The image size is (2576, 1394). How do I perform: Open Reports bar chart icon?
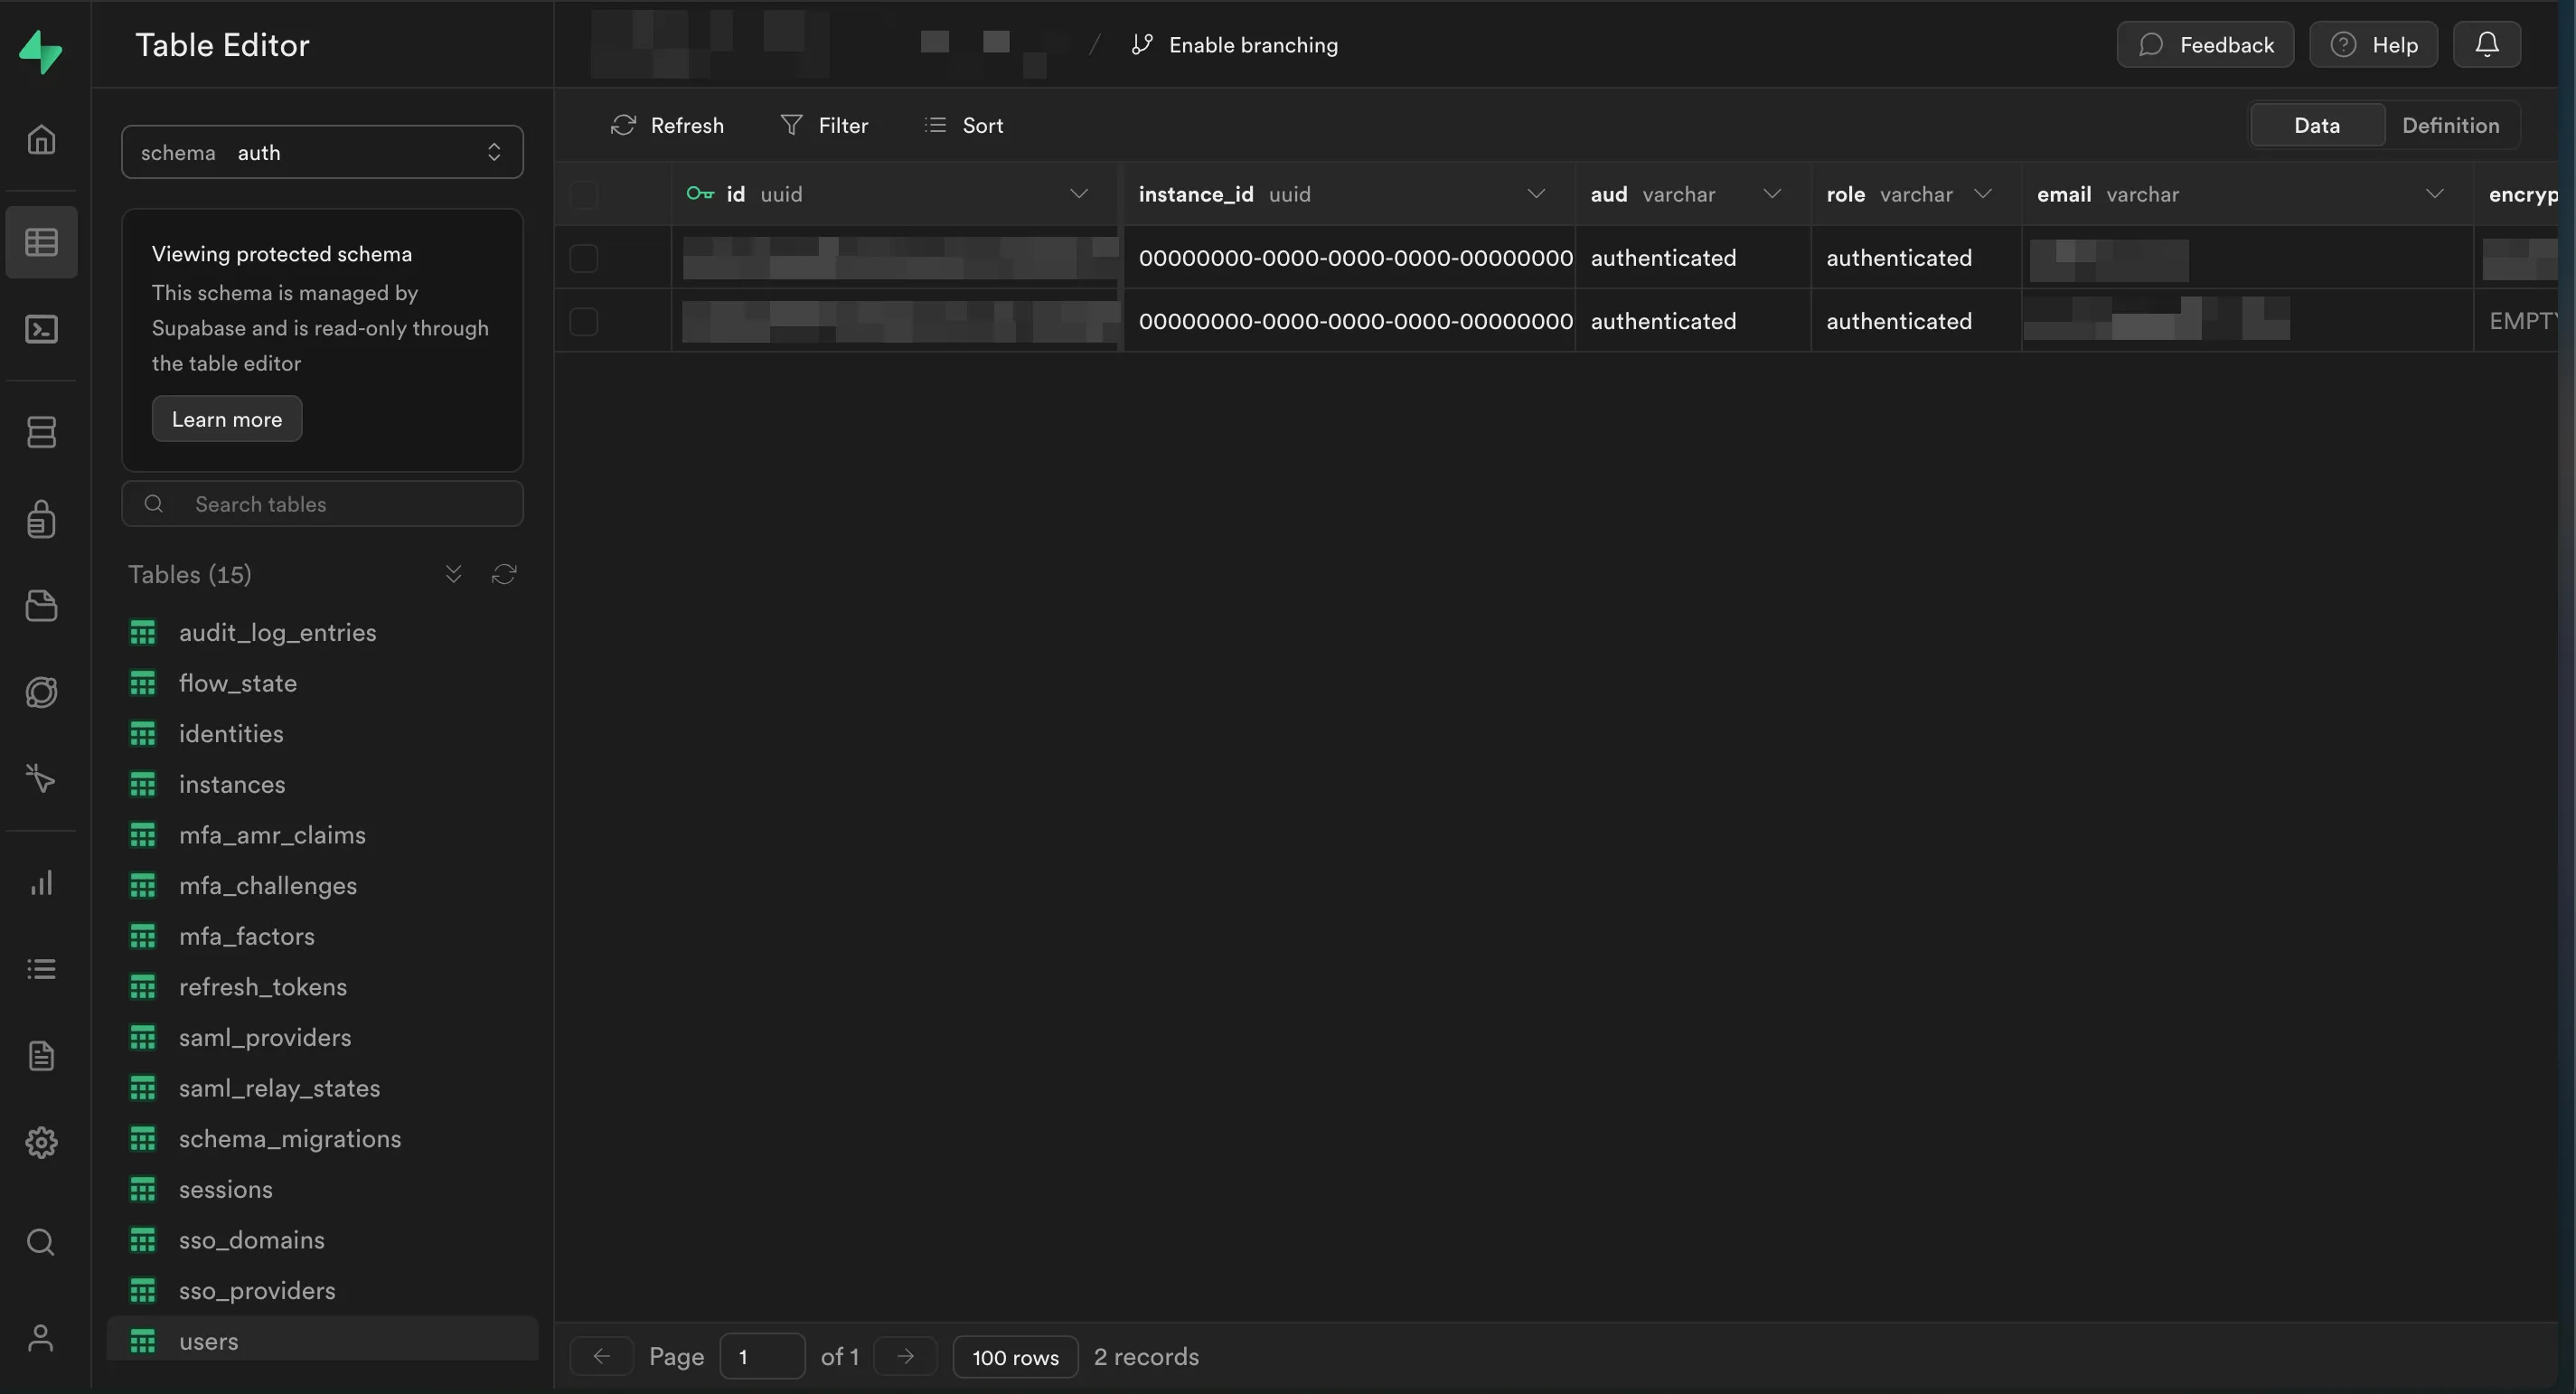(x=41, y=883)
